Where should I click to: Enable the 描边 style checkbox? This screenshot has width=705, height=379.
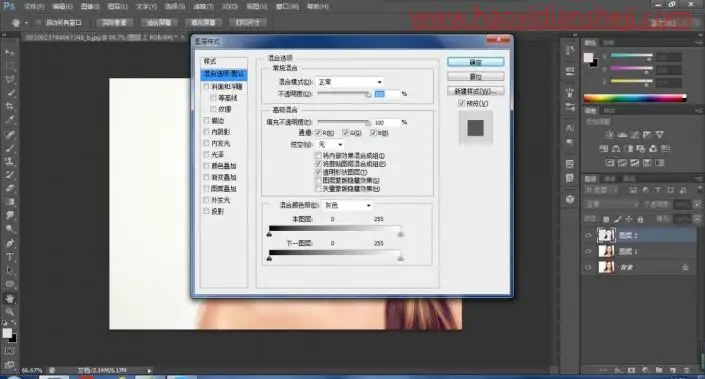206,120
